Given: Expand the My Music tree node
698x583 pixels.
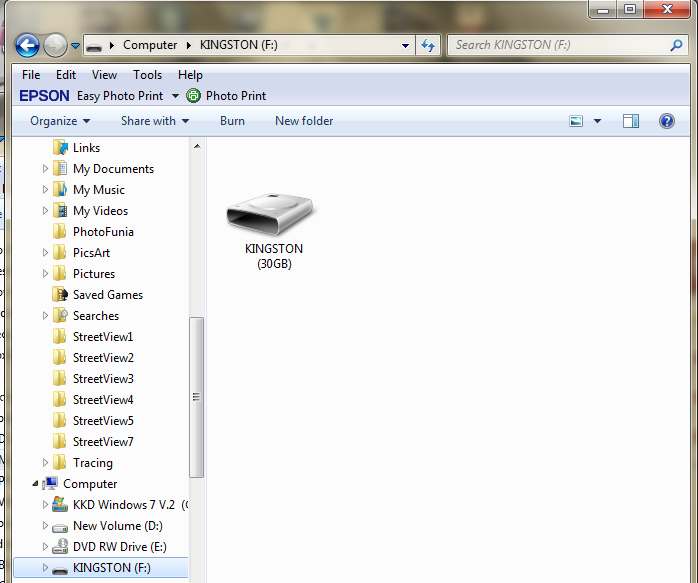Looking at the screenshot, I should coord(45,190).
